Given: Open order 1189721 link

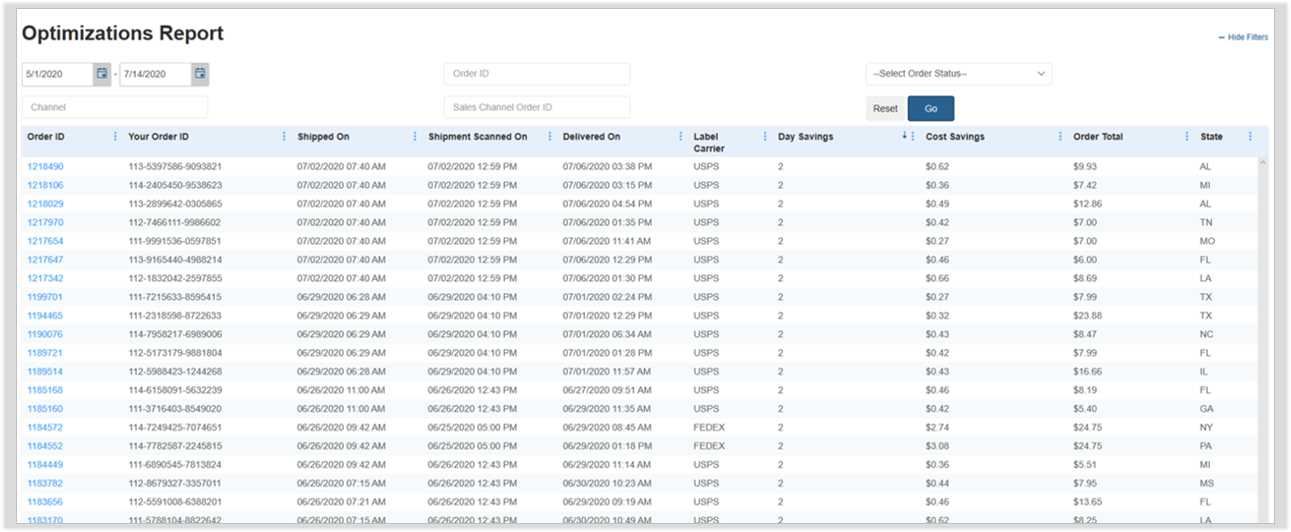Looking at the screenshot, I should coord(45,353).
